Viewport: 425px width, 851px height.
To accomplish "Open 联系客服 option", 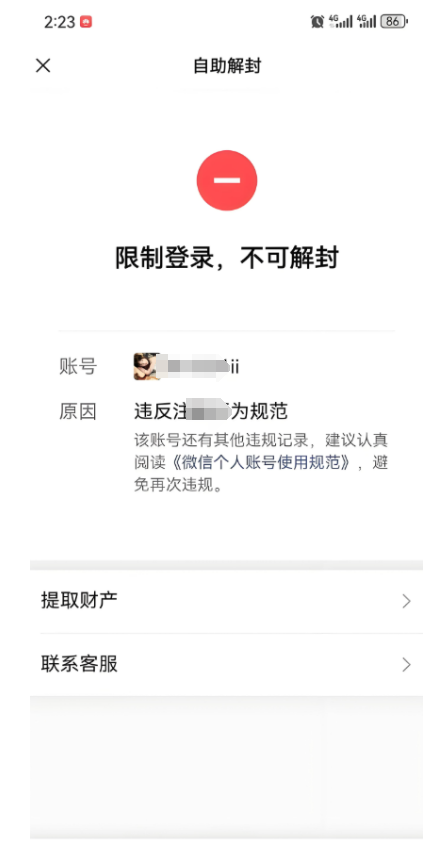I will pos(226,664).
